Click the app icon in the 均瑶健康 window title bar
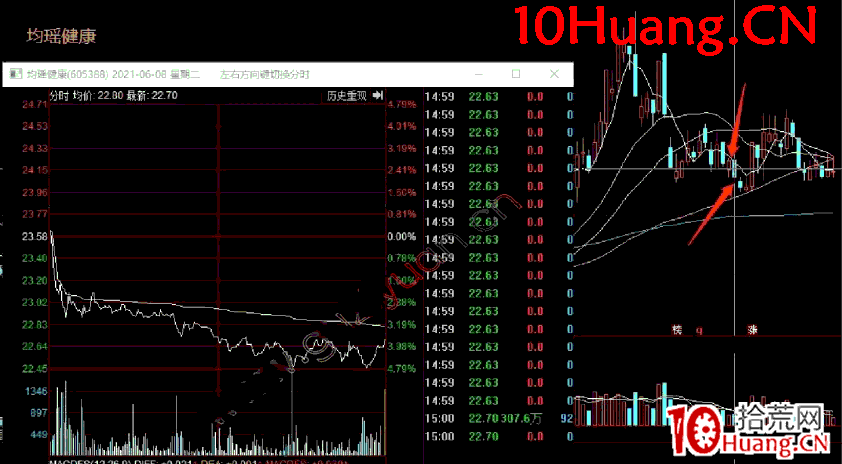The image size is (842, 464). 16,75
